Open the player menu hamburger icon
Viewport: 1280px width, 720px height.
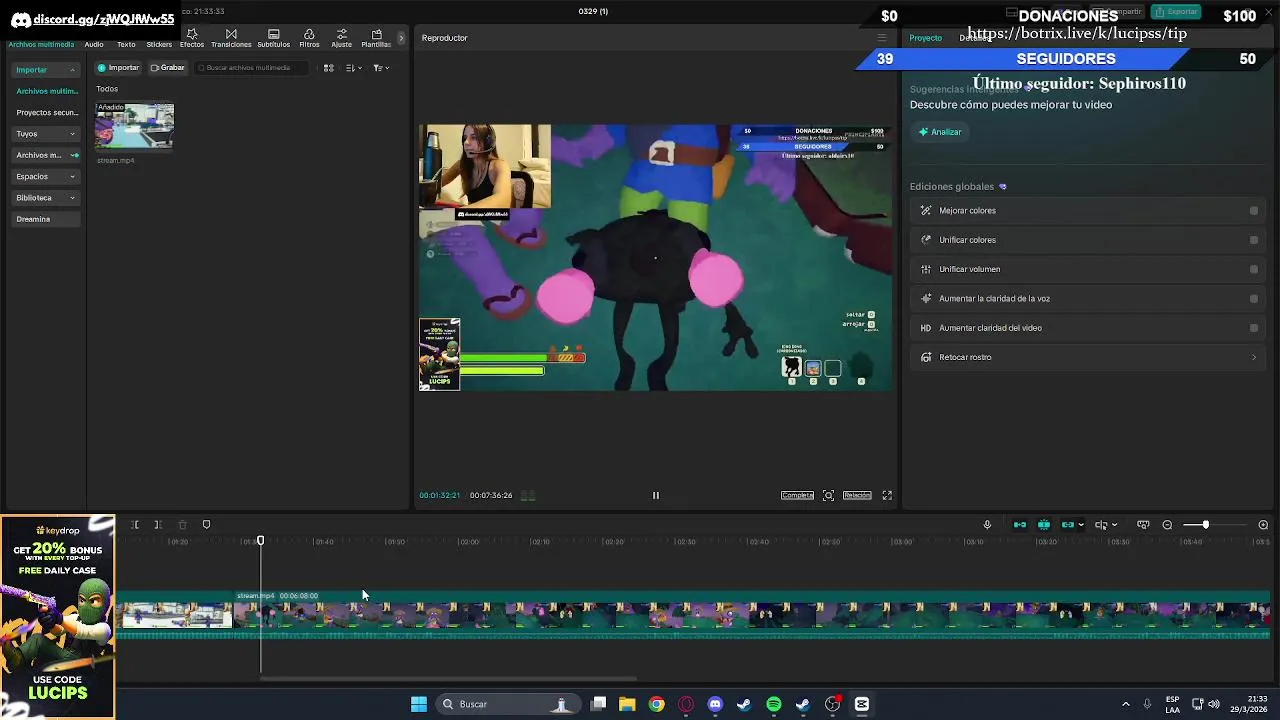pos(881,38)
